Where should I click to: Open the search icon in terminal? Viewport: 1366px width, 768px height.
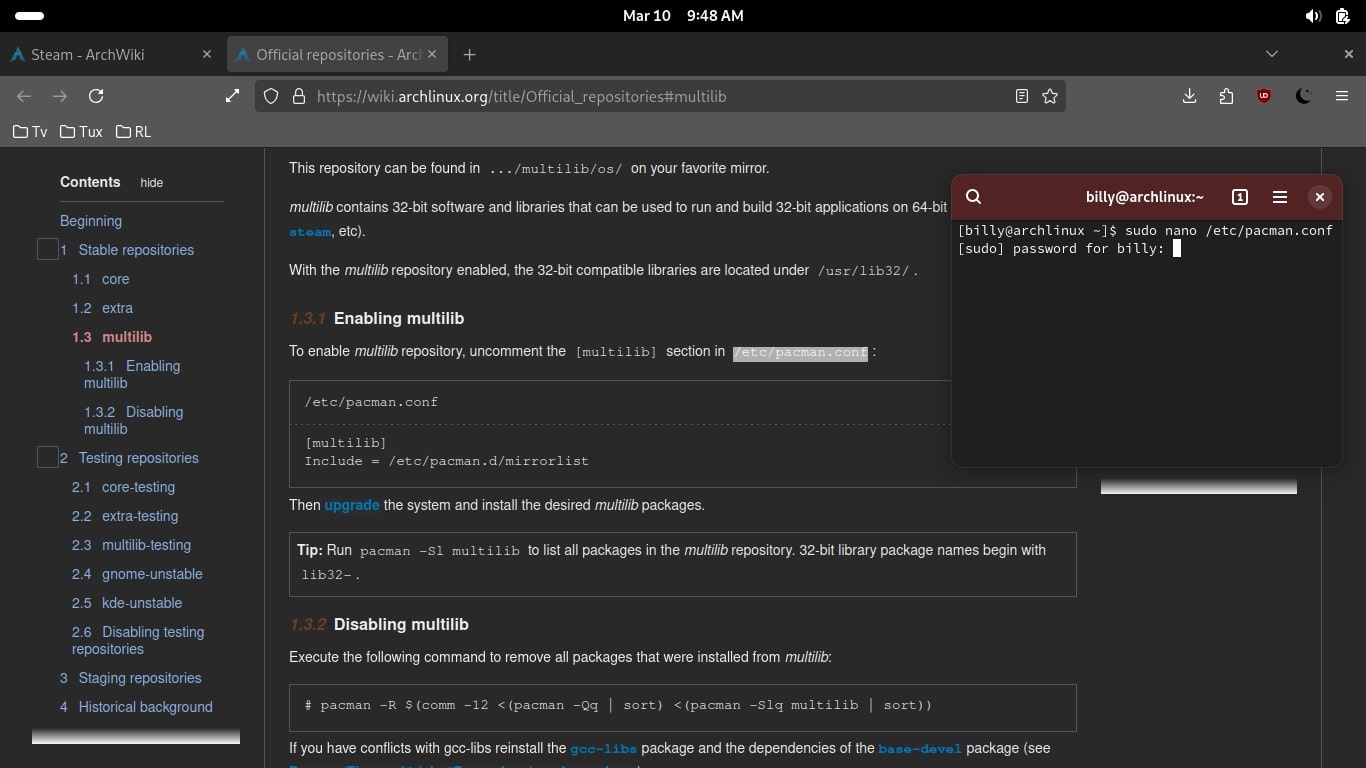pyautogui.click(x=974, y=197)
